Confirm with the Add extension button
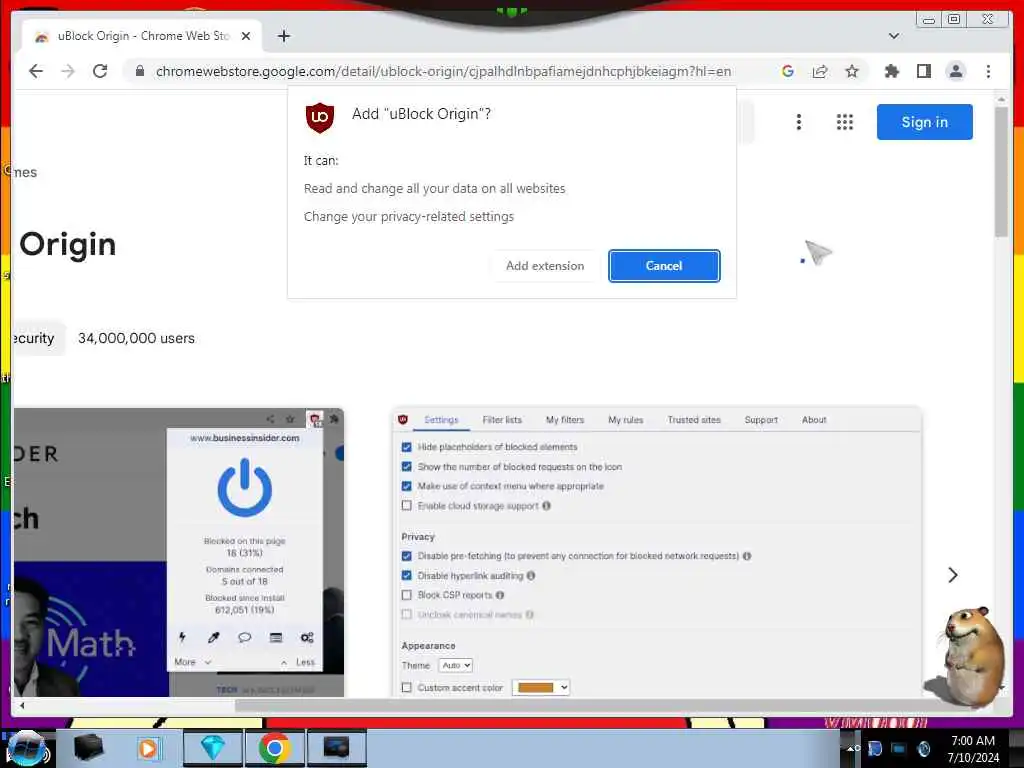This screenshot has width=1024, height=768. tap(545, 266)
